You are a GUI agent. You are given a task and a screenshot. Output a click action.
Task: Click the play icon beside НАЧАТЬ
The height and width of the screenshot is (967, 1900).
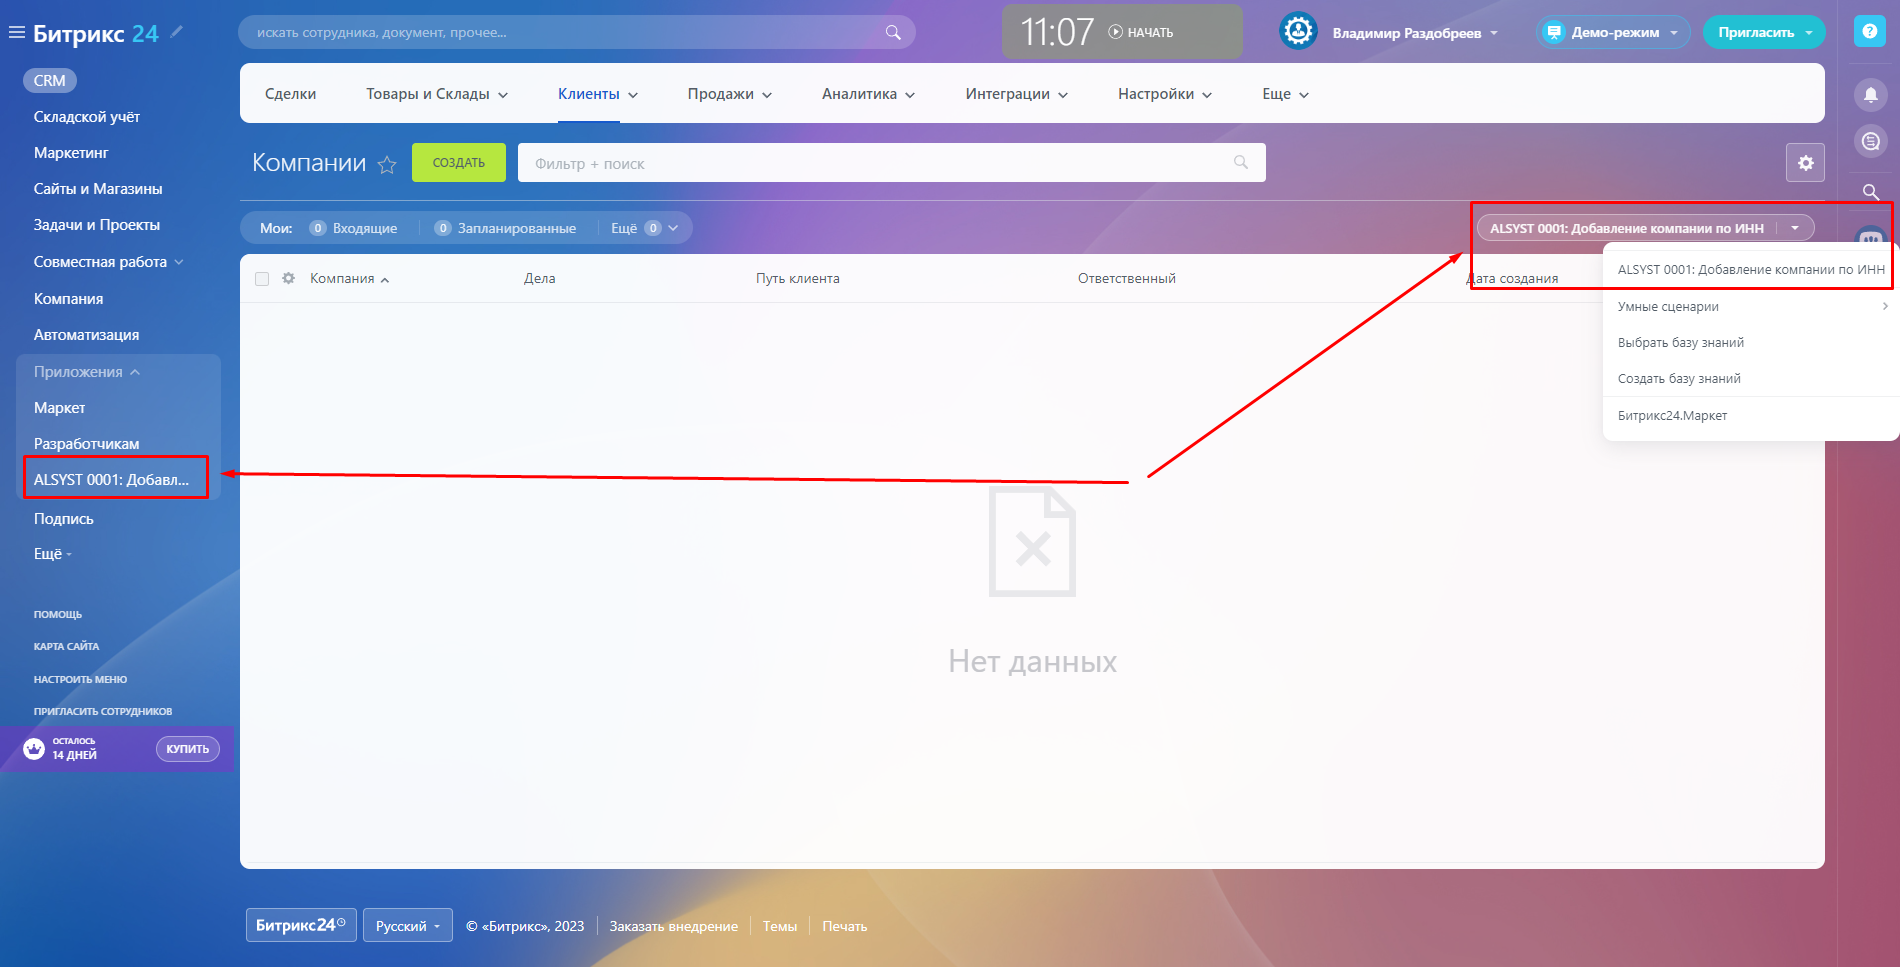pyautogui.click(x=1116, y=32)
